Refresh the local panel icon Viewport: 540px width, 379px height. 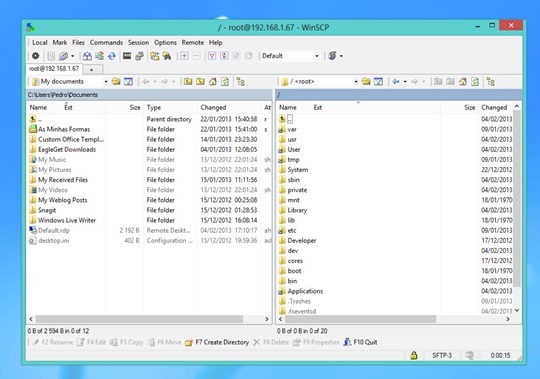tap(225, 82)
